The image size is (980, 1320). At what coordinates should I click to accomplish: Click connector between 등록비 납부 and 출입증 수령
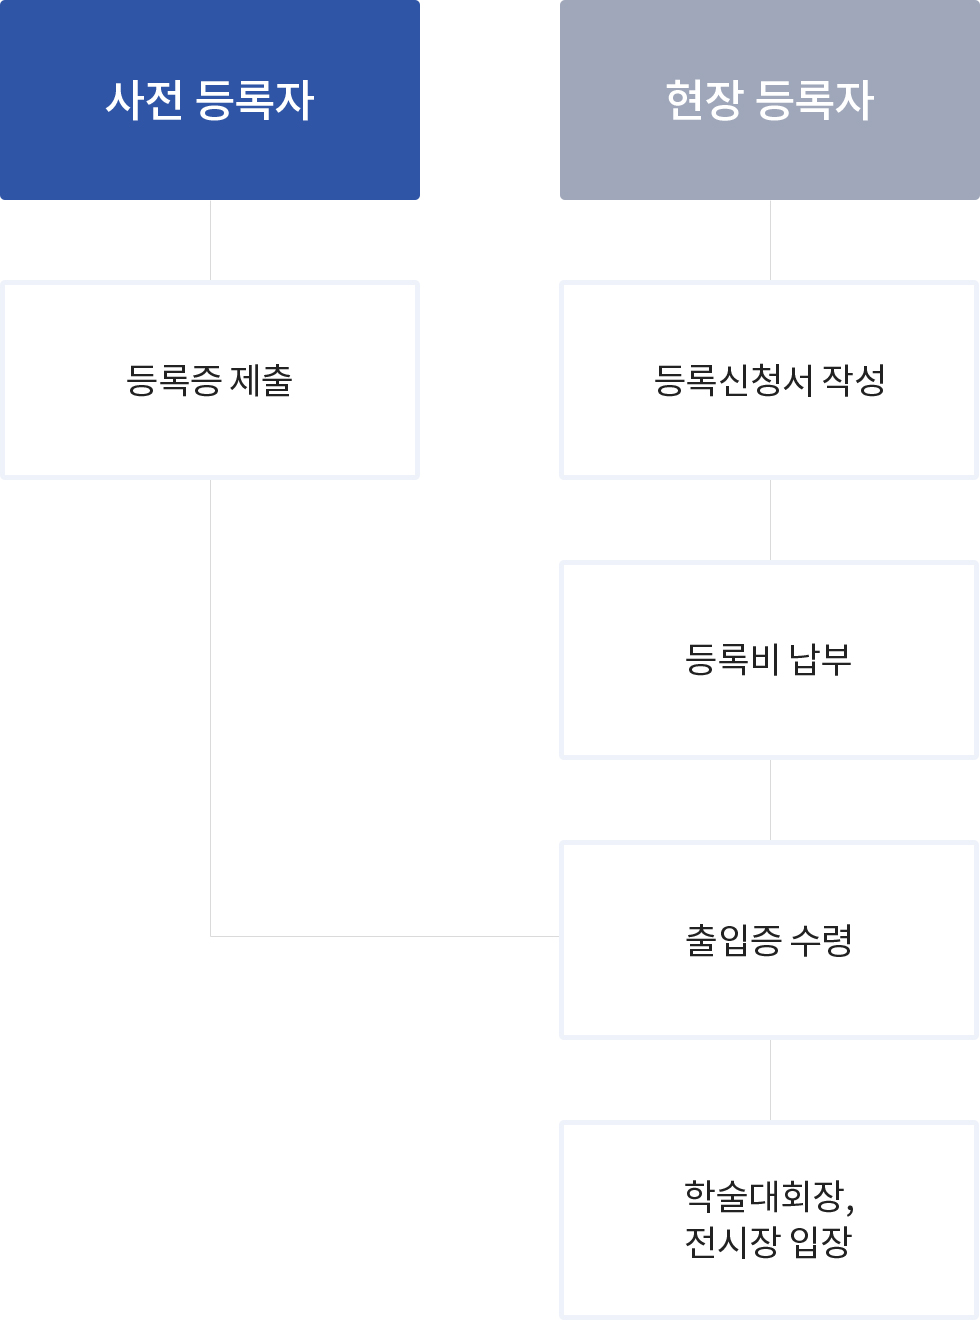tap(770, 800)
